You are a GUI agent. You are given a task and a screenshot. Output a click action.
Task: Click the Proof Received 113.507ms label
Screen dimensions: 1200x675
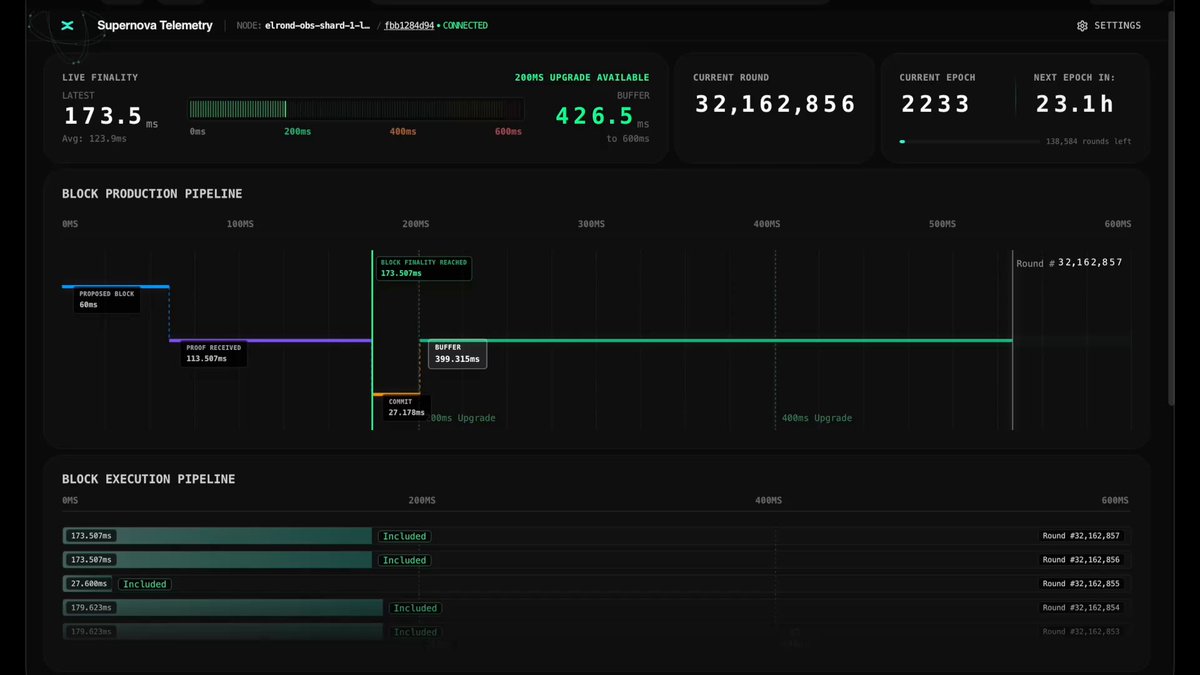214,353
